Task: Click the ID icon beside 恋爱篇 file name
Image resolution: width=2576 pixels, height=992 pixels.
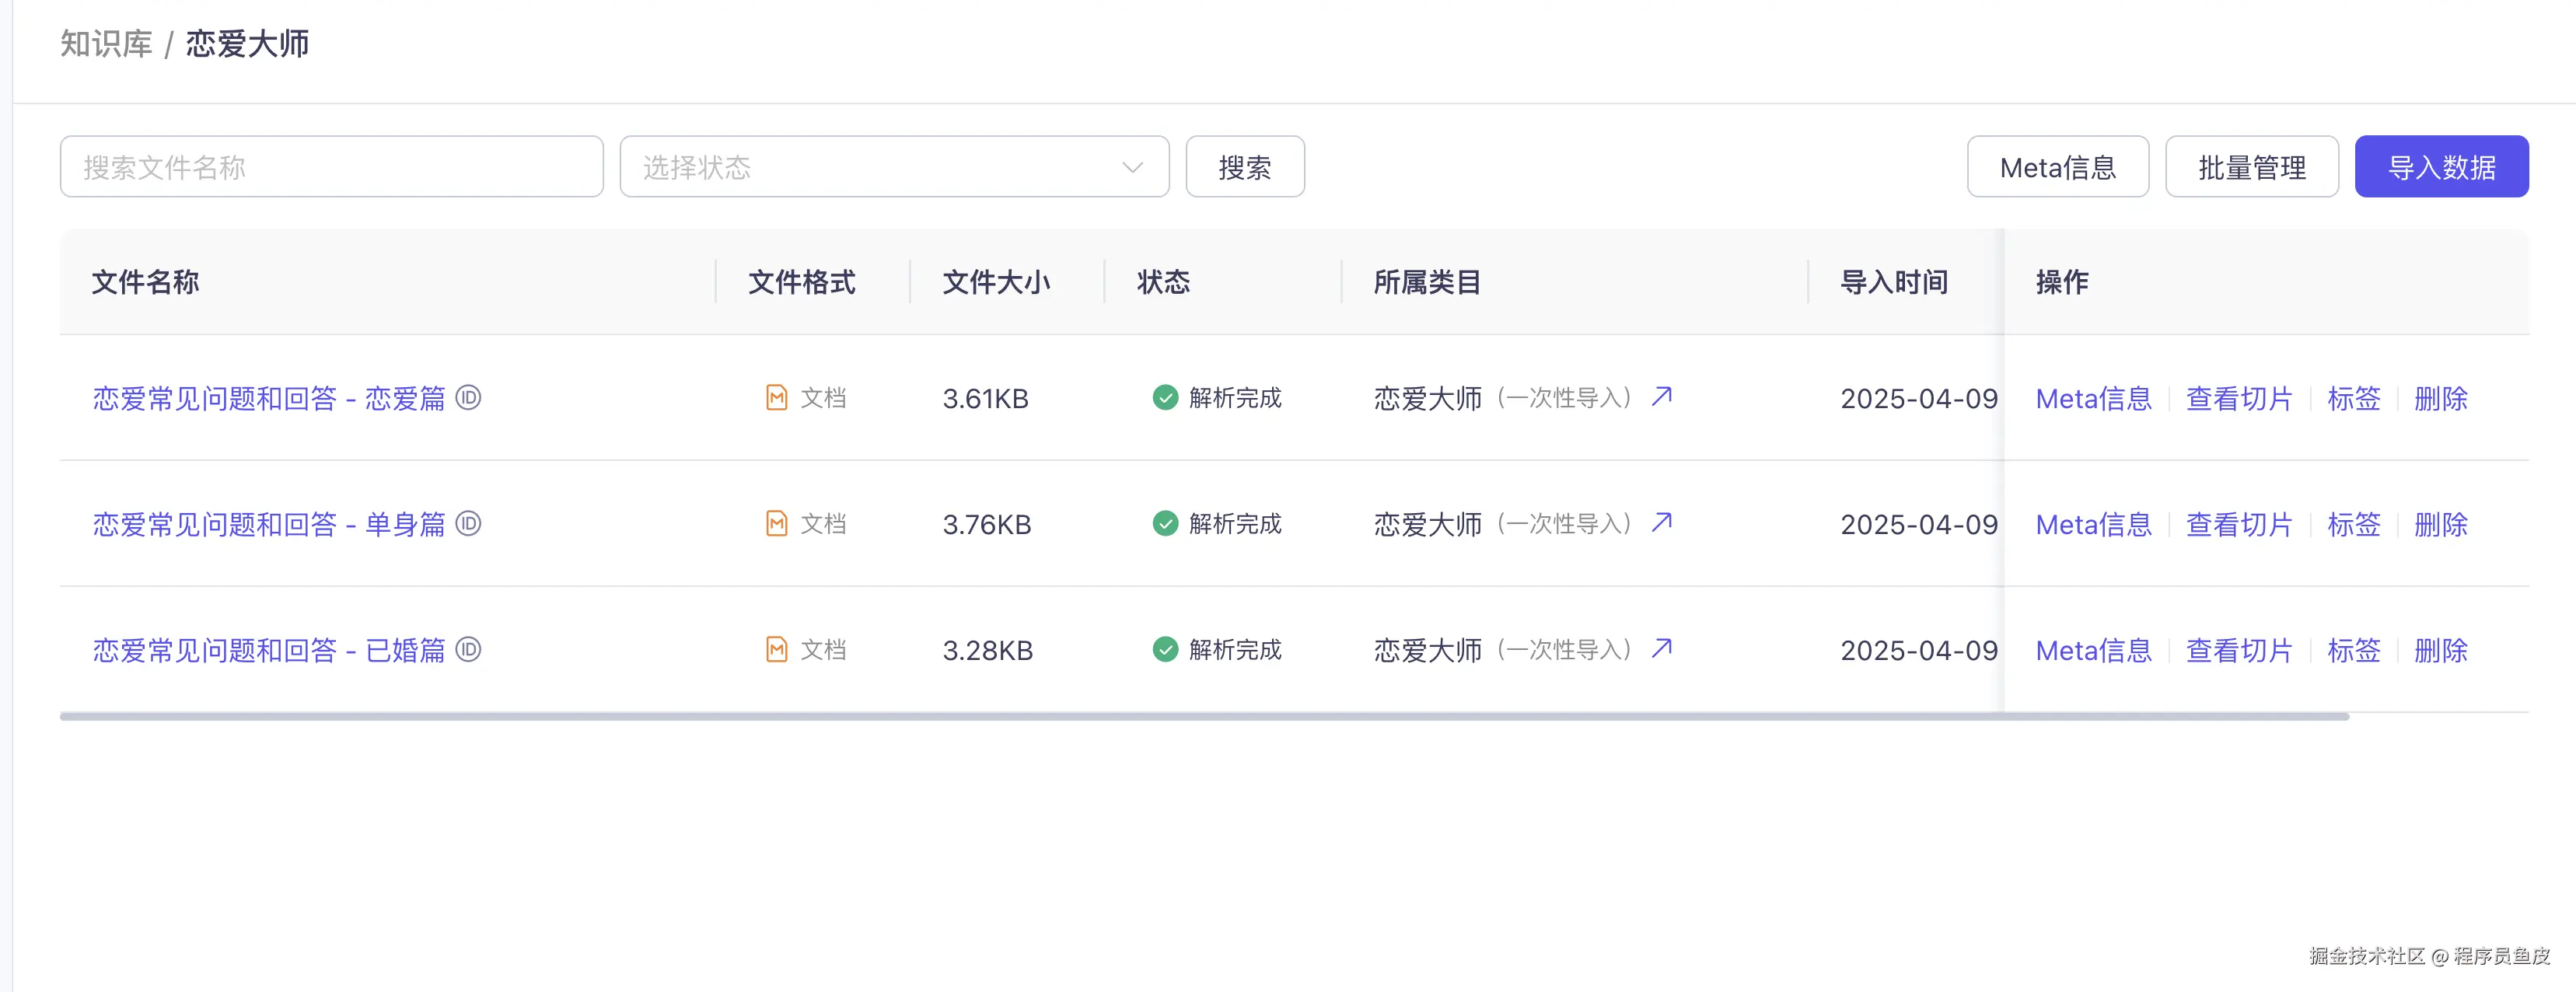Action: [x=468, y=398]
